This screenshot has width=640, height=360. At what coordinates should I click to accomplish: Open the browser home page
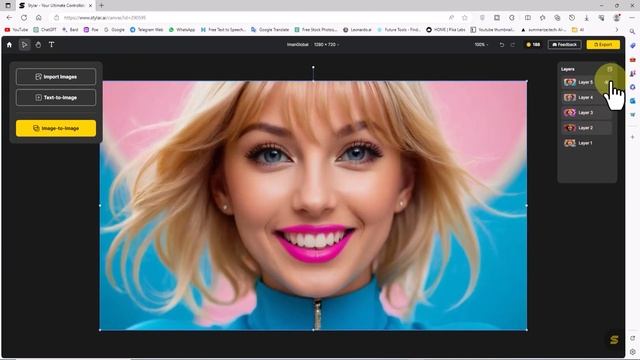click(x=39, y=18)
